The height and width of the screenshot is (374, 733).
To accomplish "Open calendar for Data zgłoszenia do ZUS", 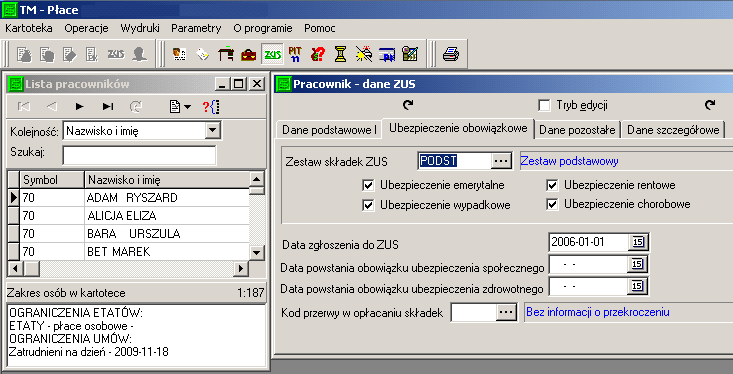I will coord(638,242).
